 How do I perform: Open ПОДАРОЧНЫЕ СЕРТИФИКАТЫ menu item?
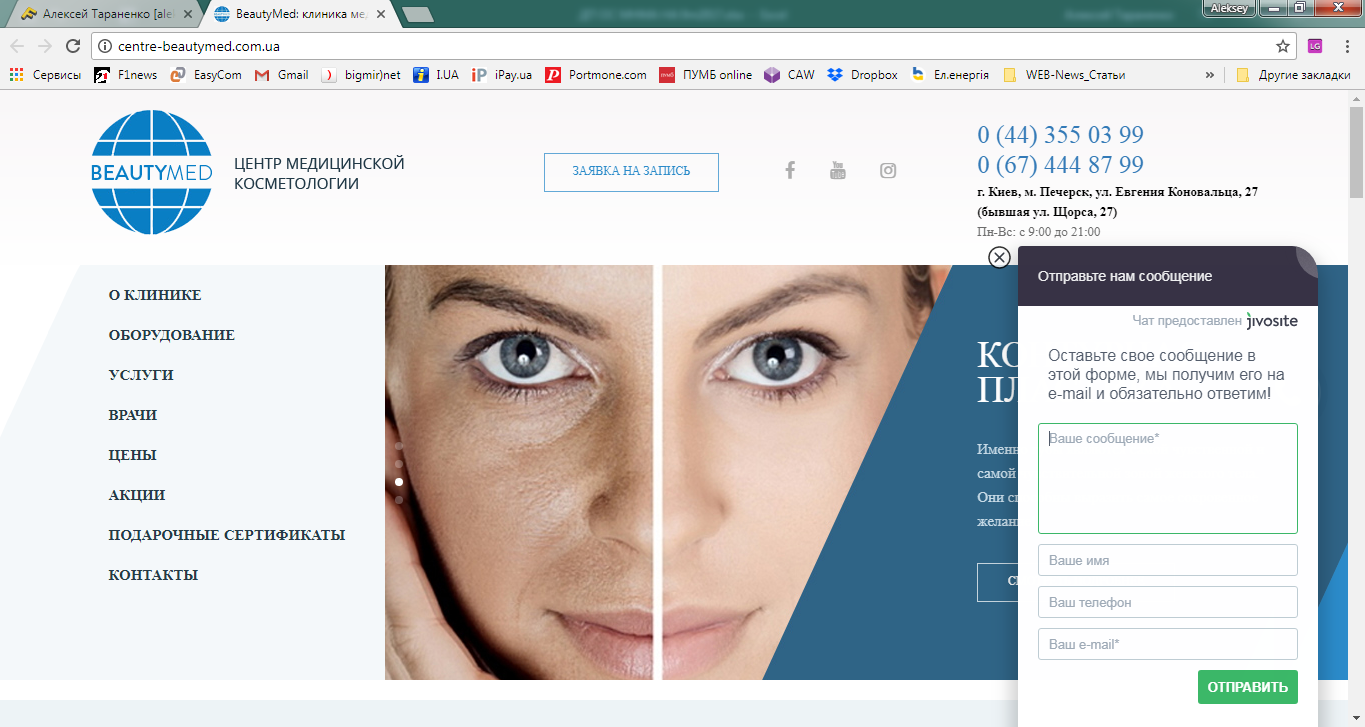[x=227, y=535]
